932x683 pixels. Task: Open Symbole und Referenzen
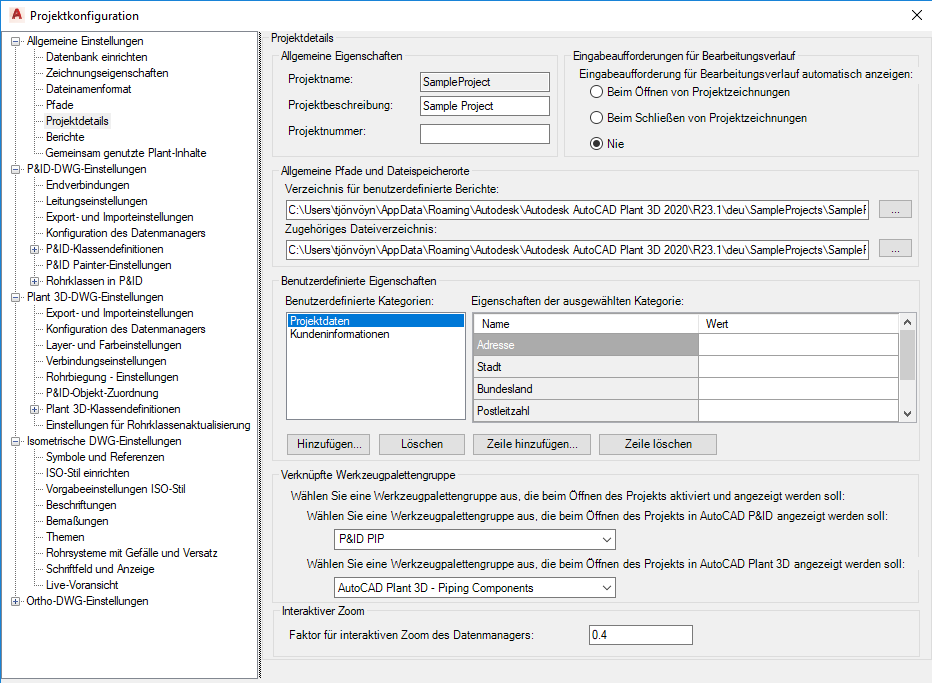tap(105, 457)
